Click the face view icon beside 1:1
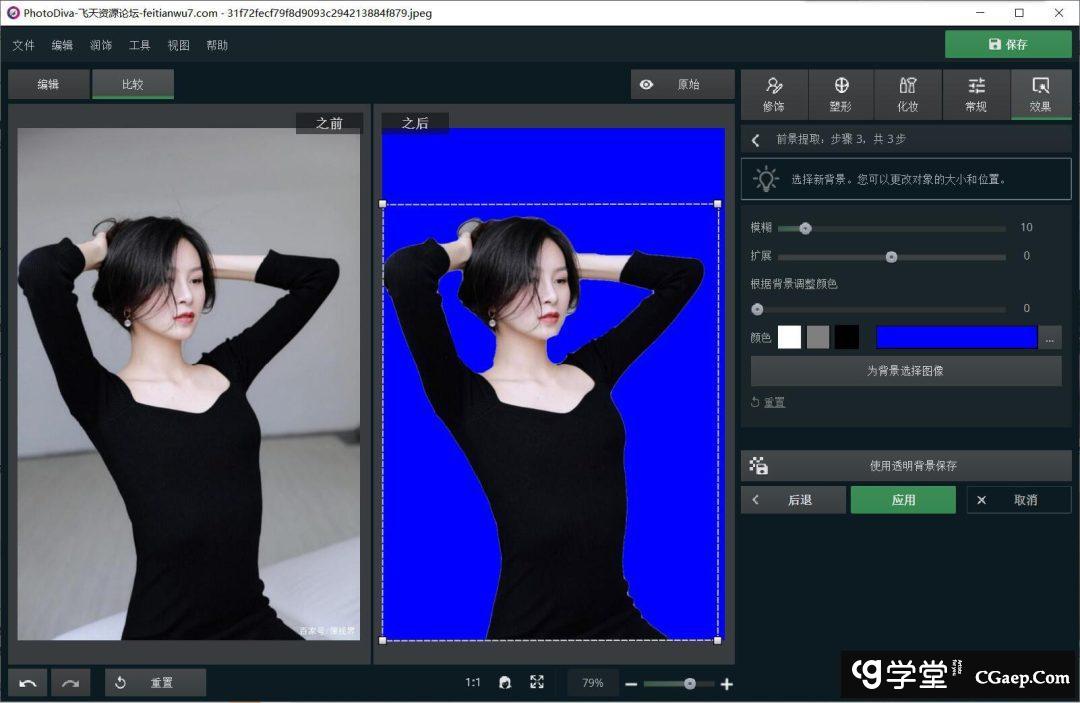Image resolution: width=1080 pixels, height=703 pixels. coord(506,683)
